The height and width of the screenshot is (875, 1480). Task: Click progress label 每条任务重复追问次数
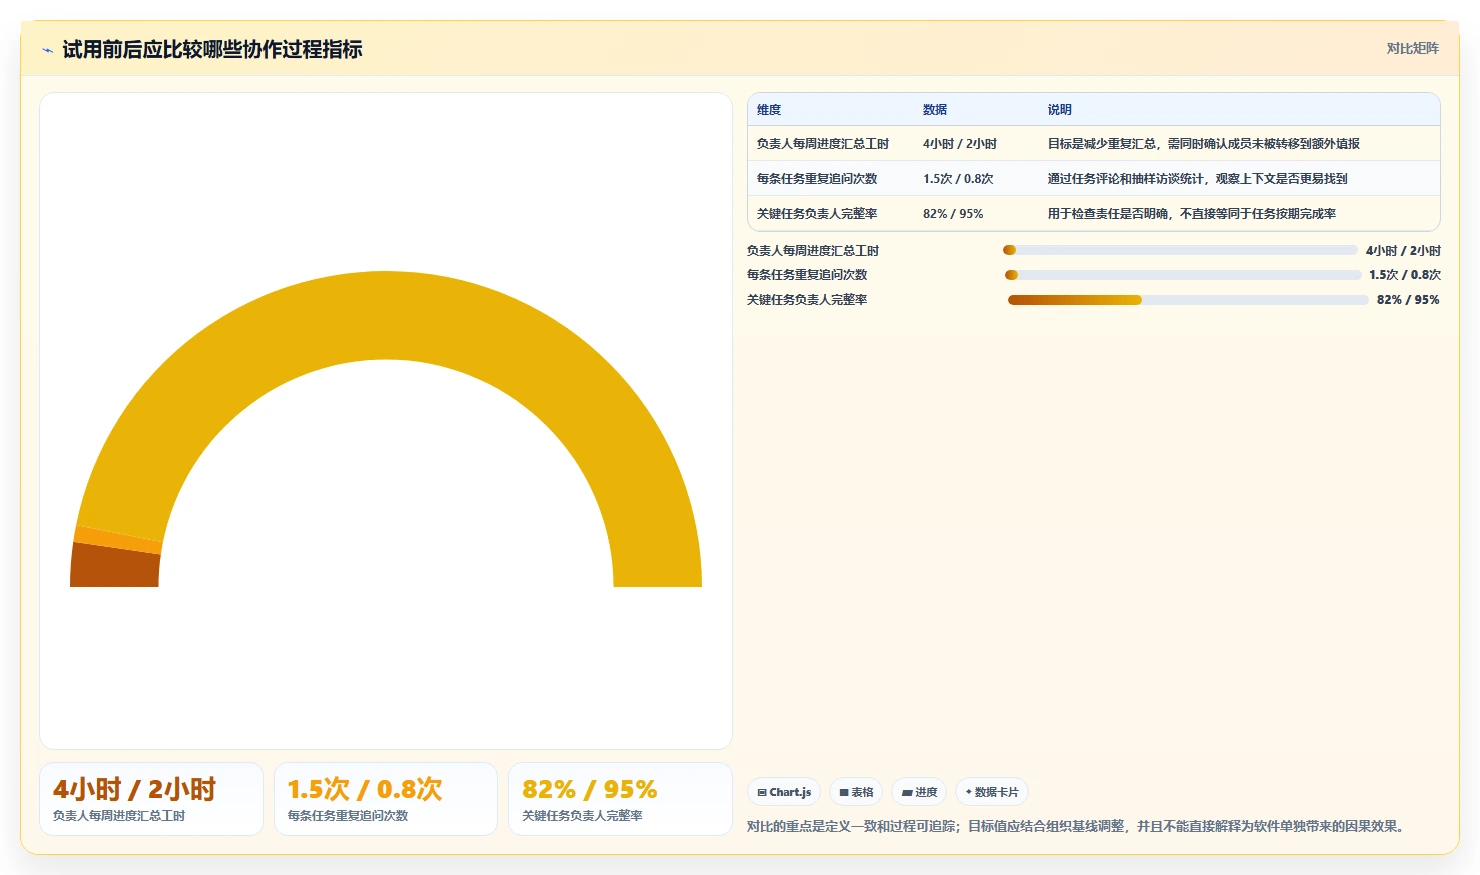(807, 275)
